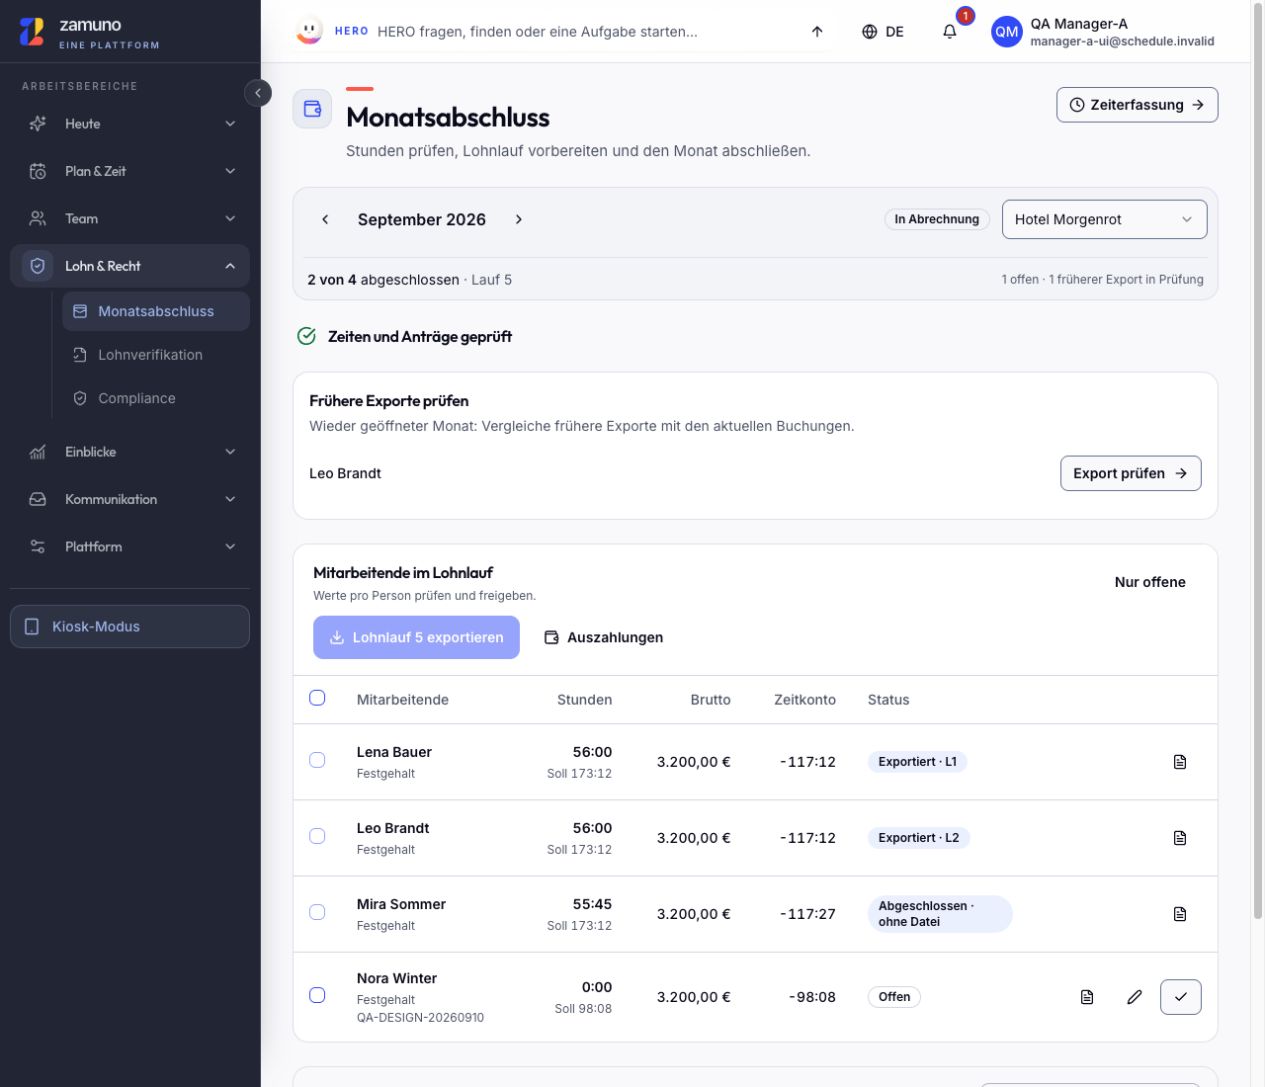1265x1087 pixels.
Task: Open Lohnverifikation in the sidebar
Action: 156,355
